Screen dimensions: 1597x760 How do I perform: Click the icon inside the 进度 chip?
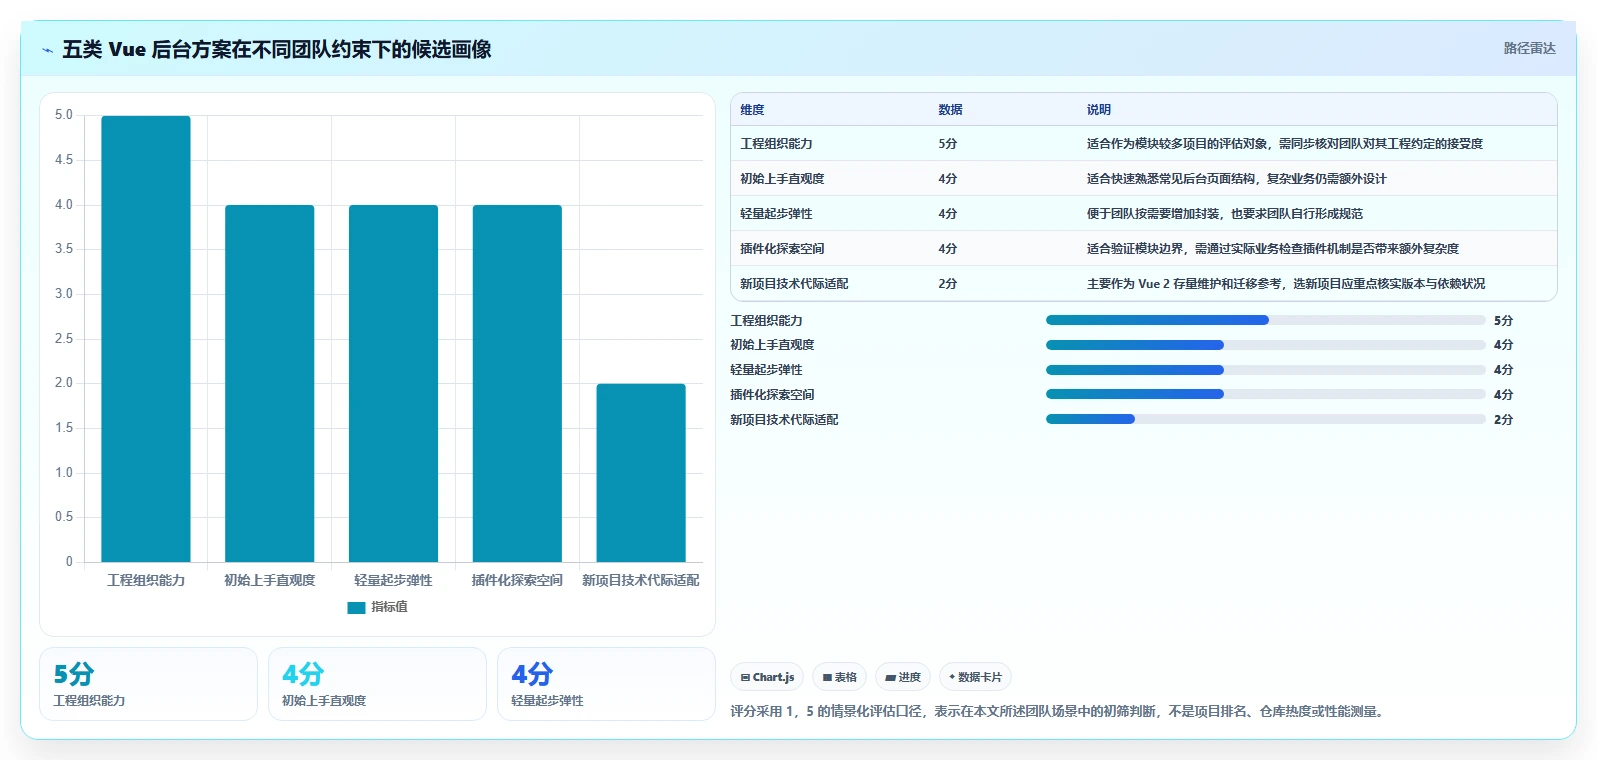pos(890,677)
